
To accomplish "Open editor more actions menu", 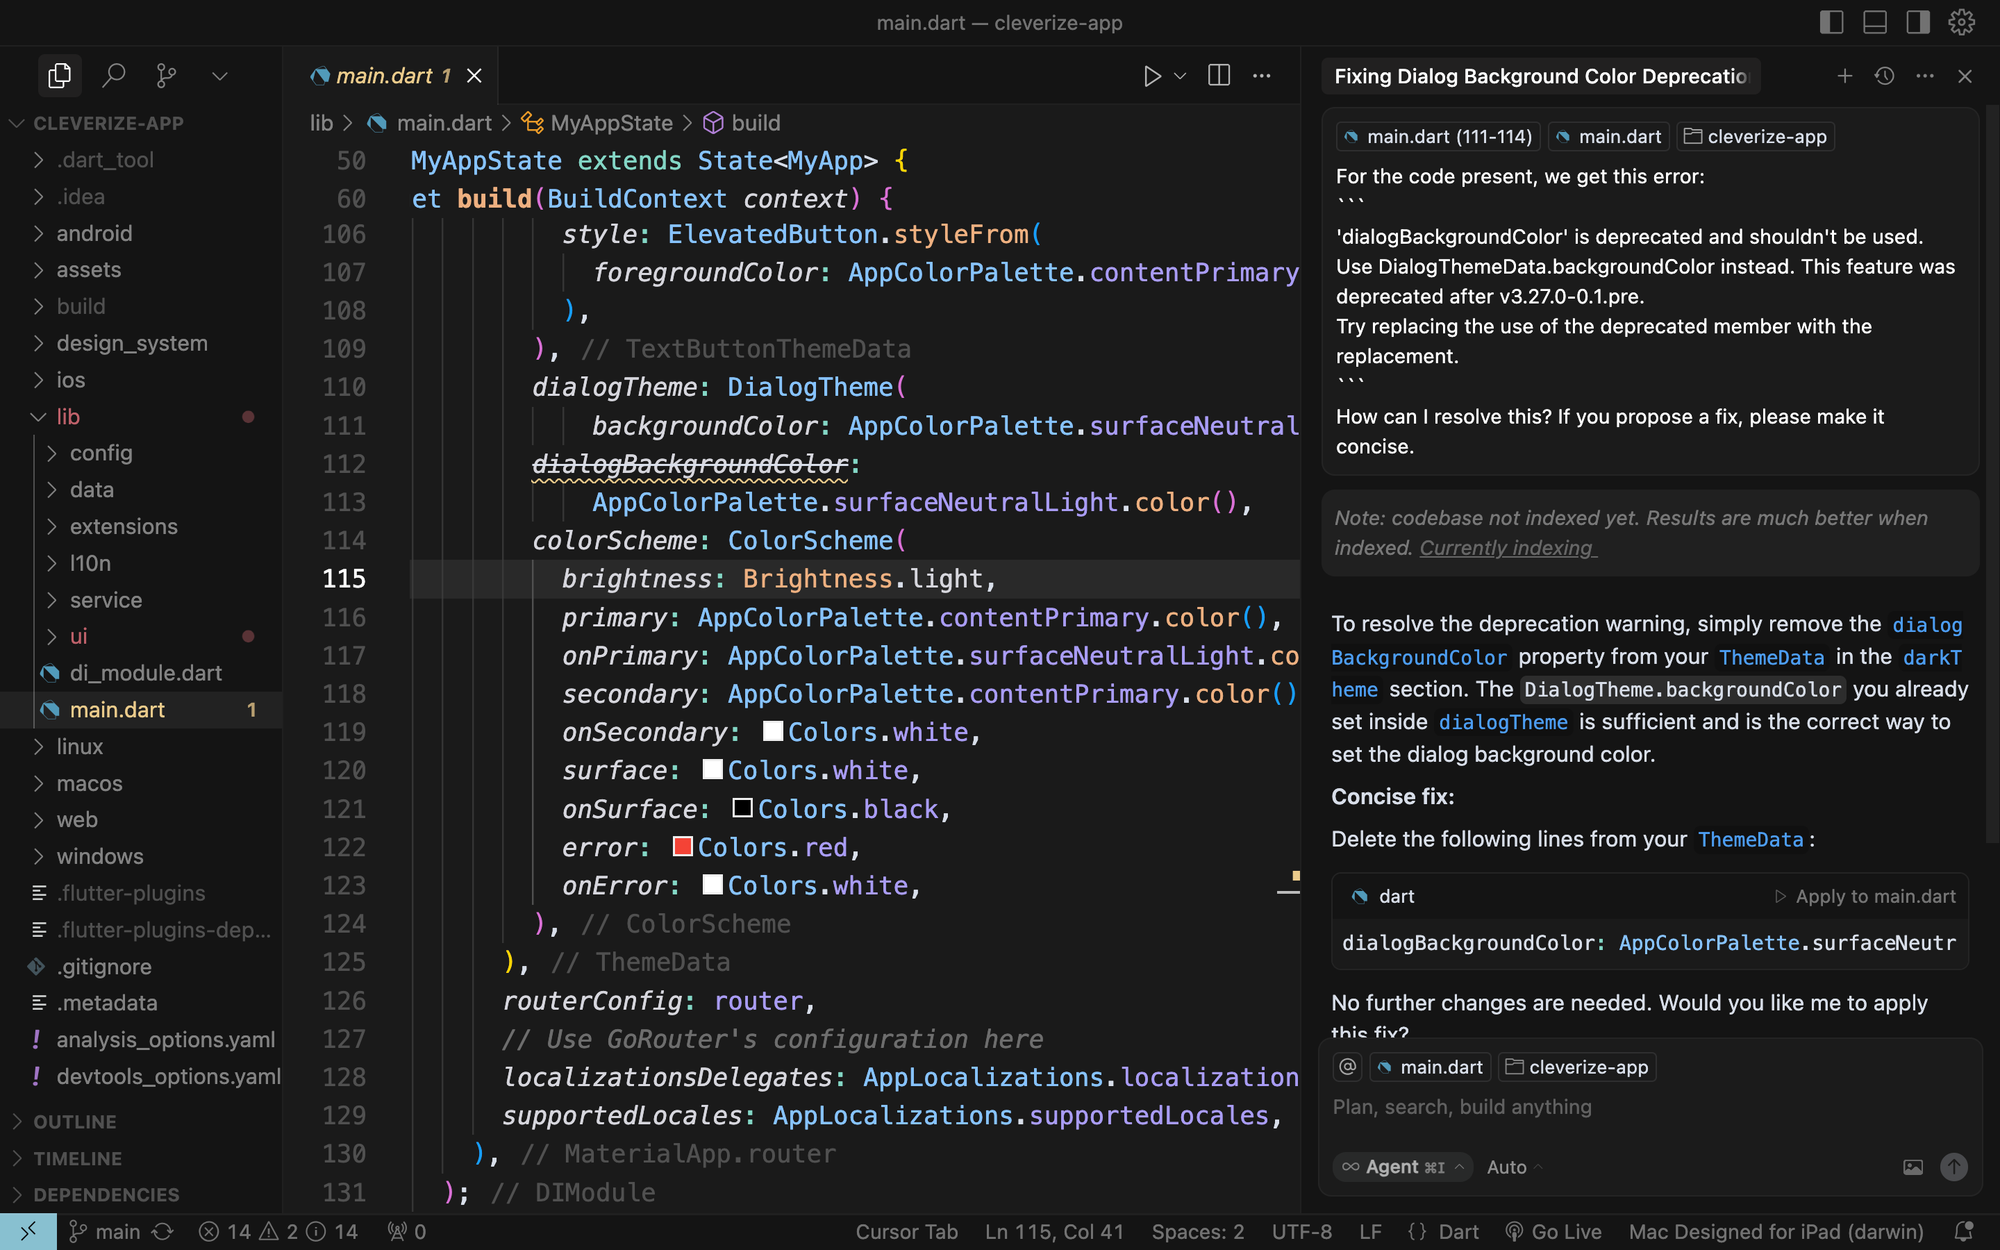I will pos(1262,75).
